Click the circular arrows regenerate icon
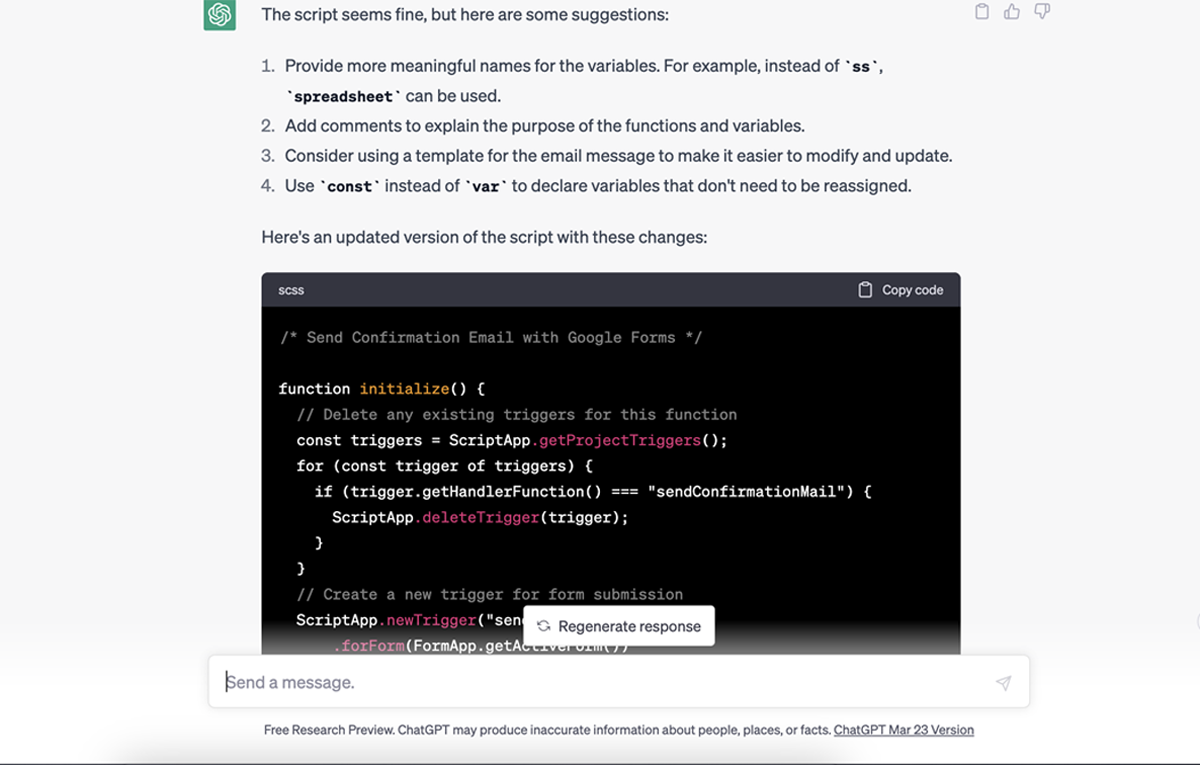The width and height of the screenshot is (1200, 765). (x=543, y=626)
